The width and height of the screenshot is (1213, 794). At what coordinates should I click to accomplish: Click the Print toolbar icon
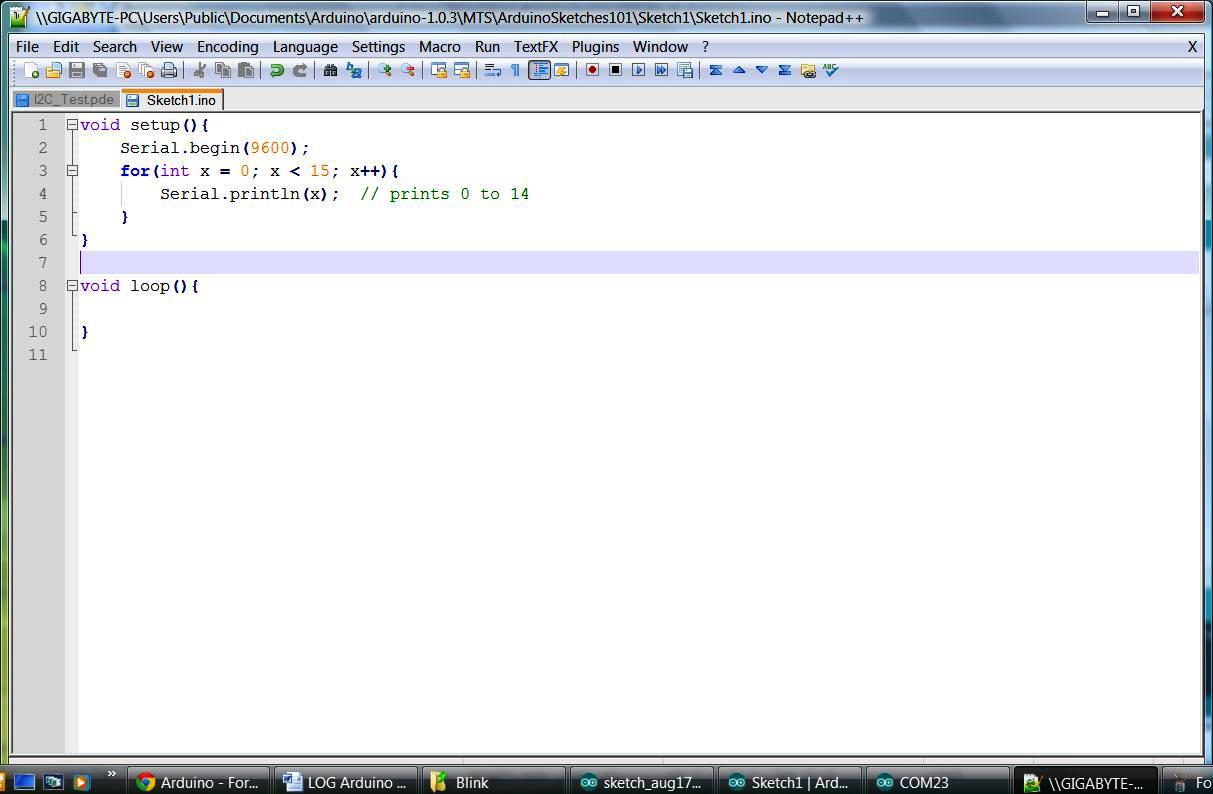169,70
